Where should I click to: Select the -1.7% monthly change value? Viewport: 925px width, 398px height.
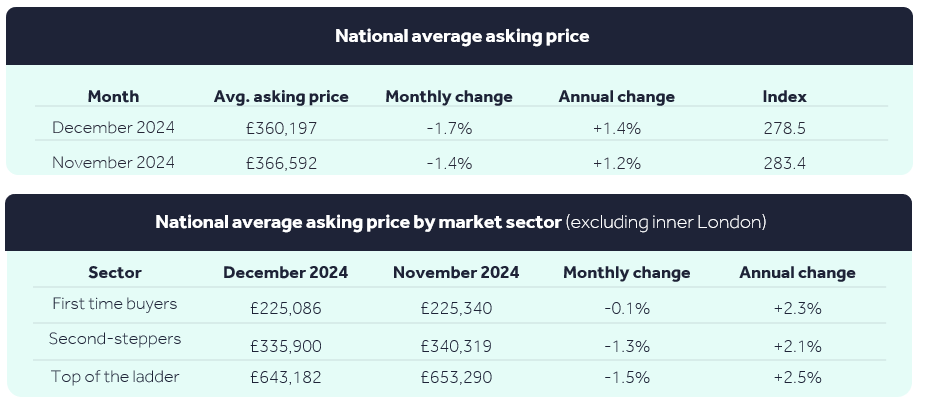pos(450,128)
